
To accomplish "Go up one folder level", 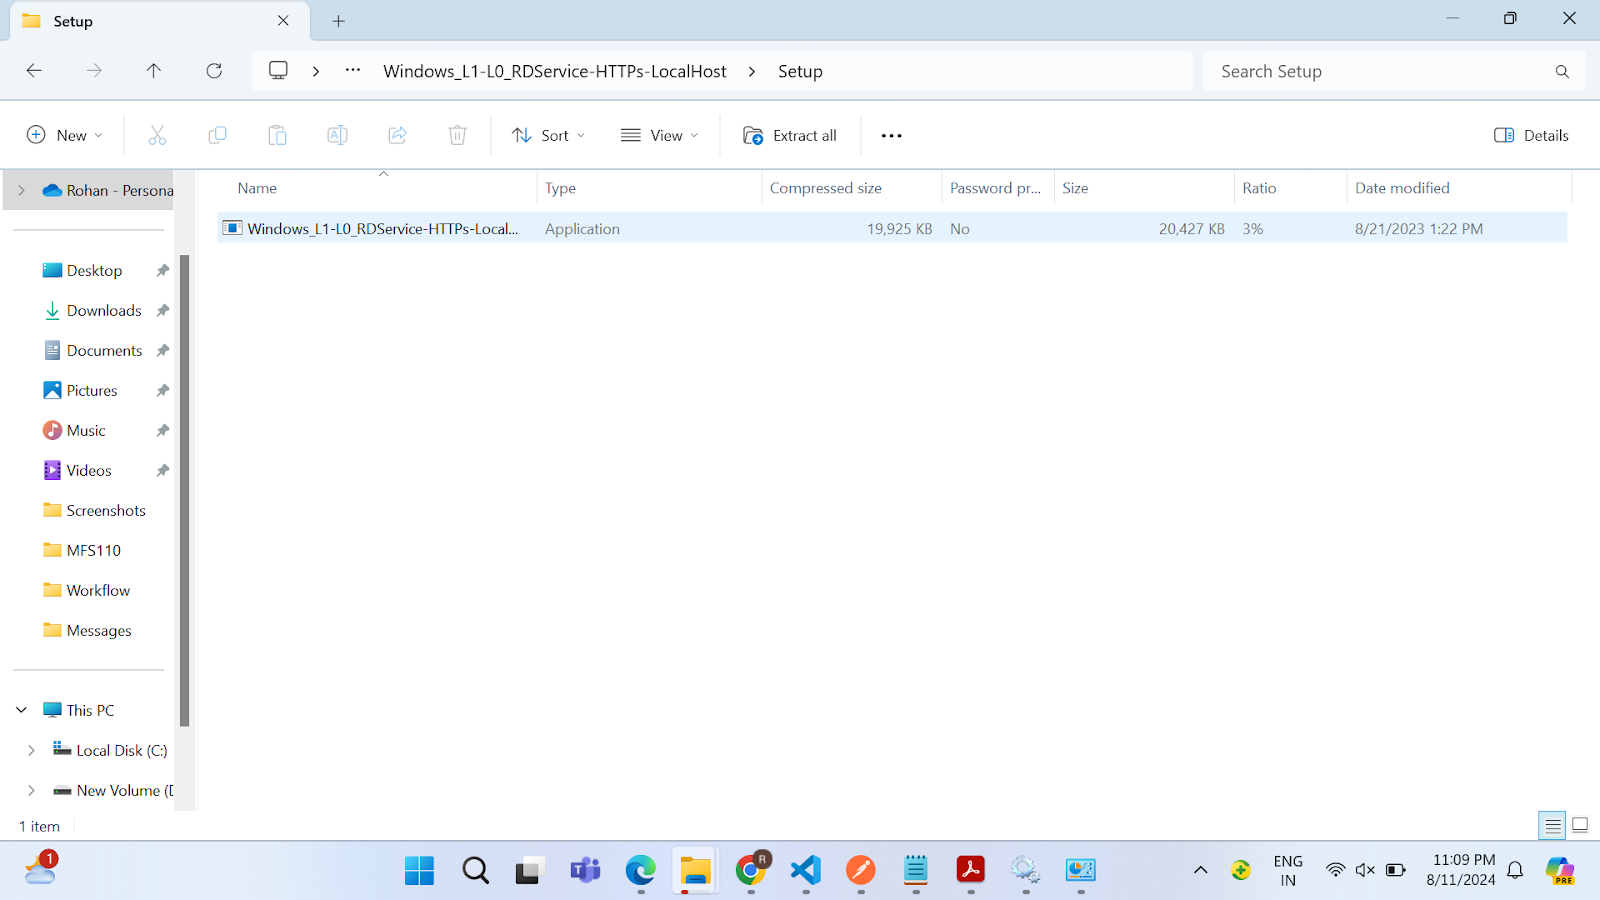I will pyautogui.click(x=153, y=71).
